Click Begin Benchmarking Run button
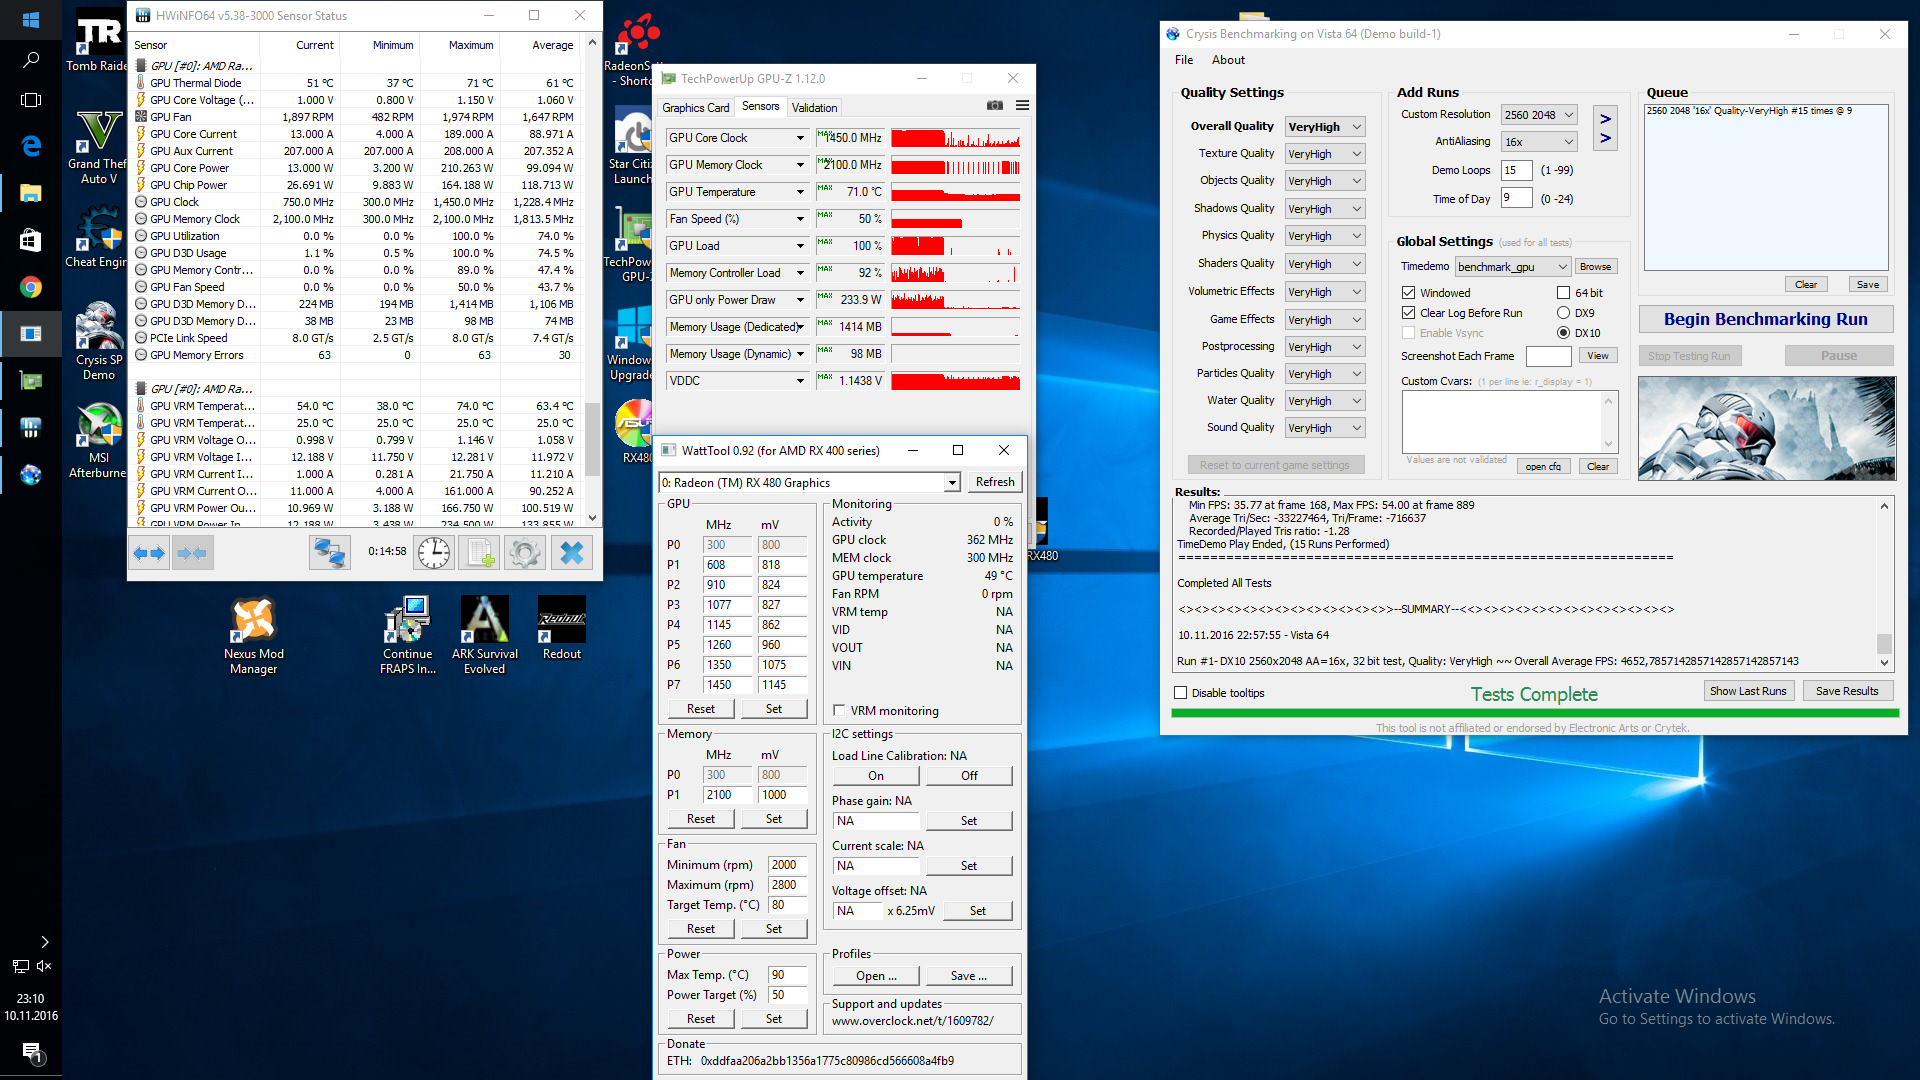Viewport: 1920px width, 1080px height. [x=1765, y=319]
